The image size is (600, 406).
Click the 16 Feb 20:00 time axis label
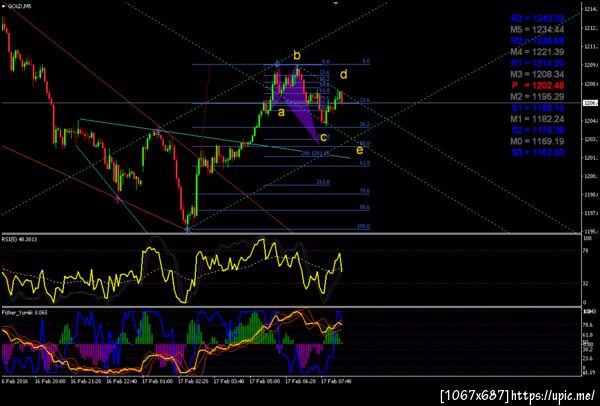coord(48,382)
